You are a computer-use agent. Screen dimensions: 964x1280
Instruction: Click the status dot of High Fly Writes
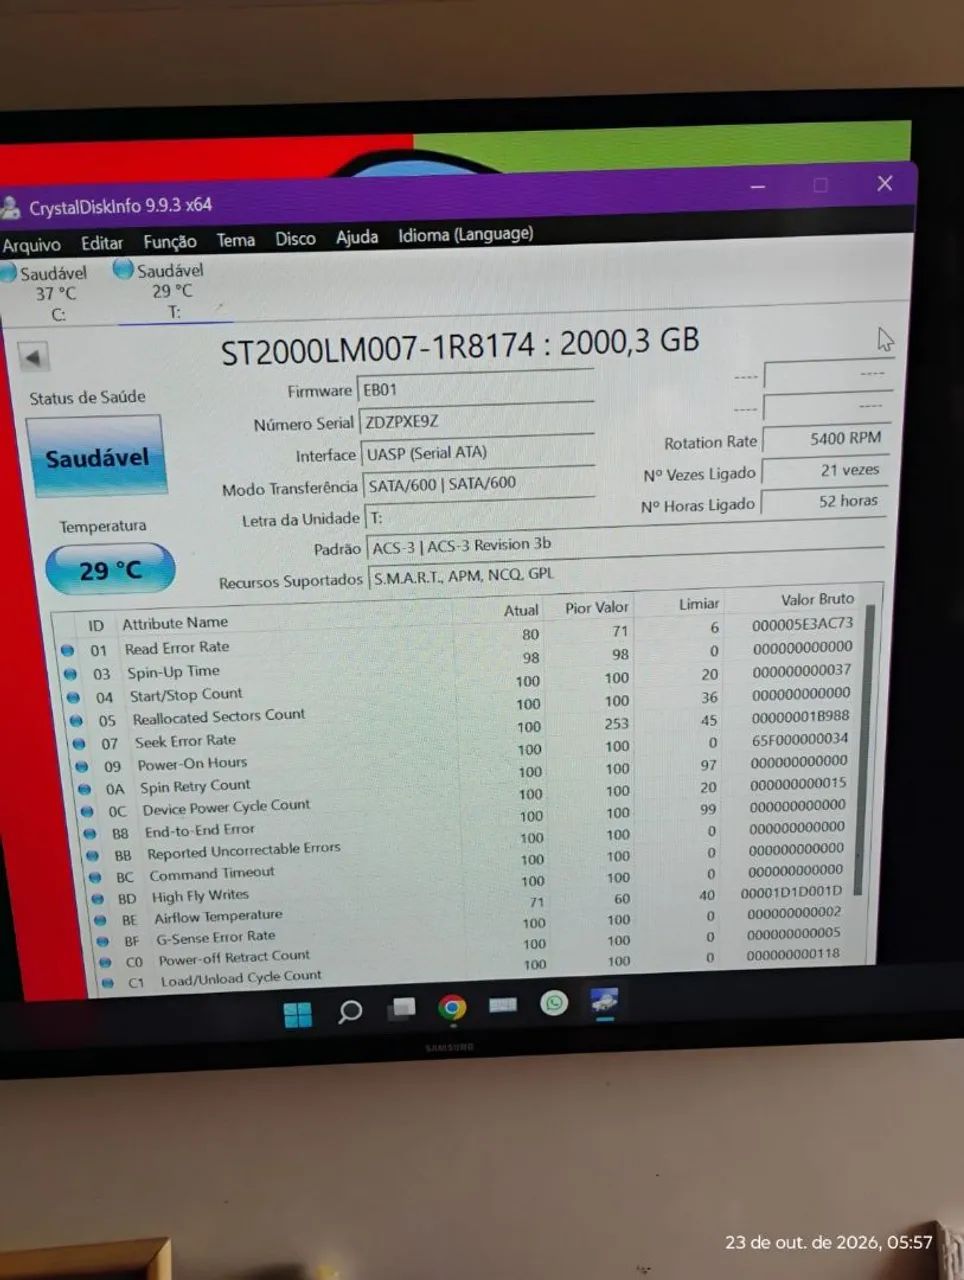click(99, 899)
